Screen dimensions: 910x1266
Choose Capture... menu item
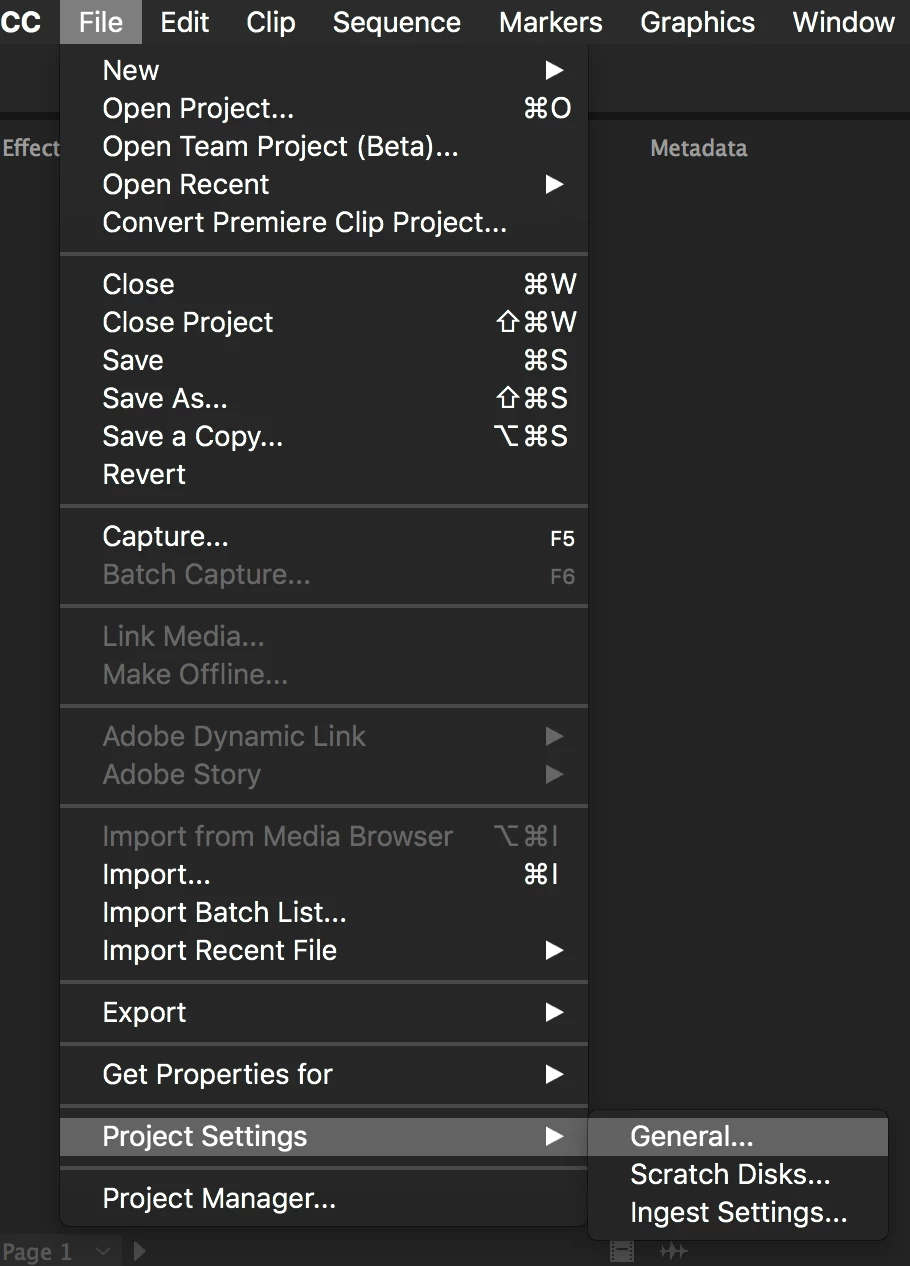[324, 536]
